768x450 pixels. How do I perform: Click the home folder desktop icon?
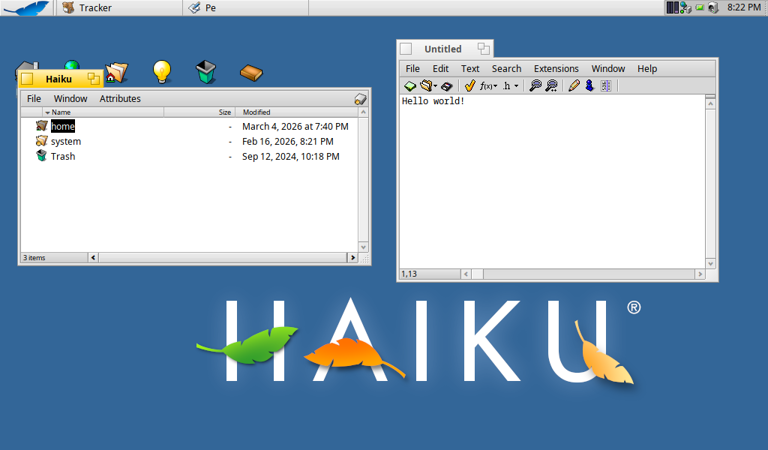[117, 72]
